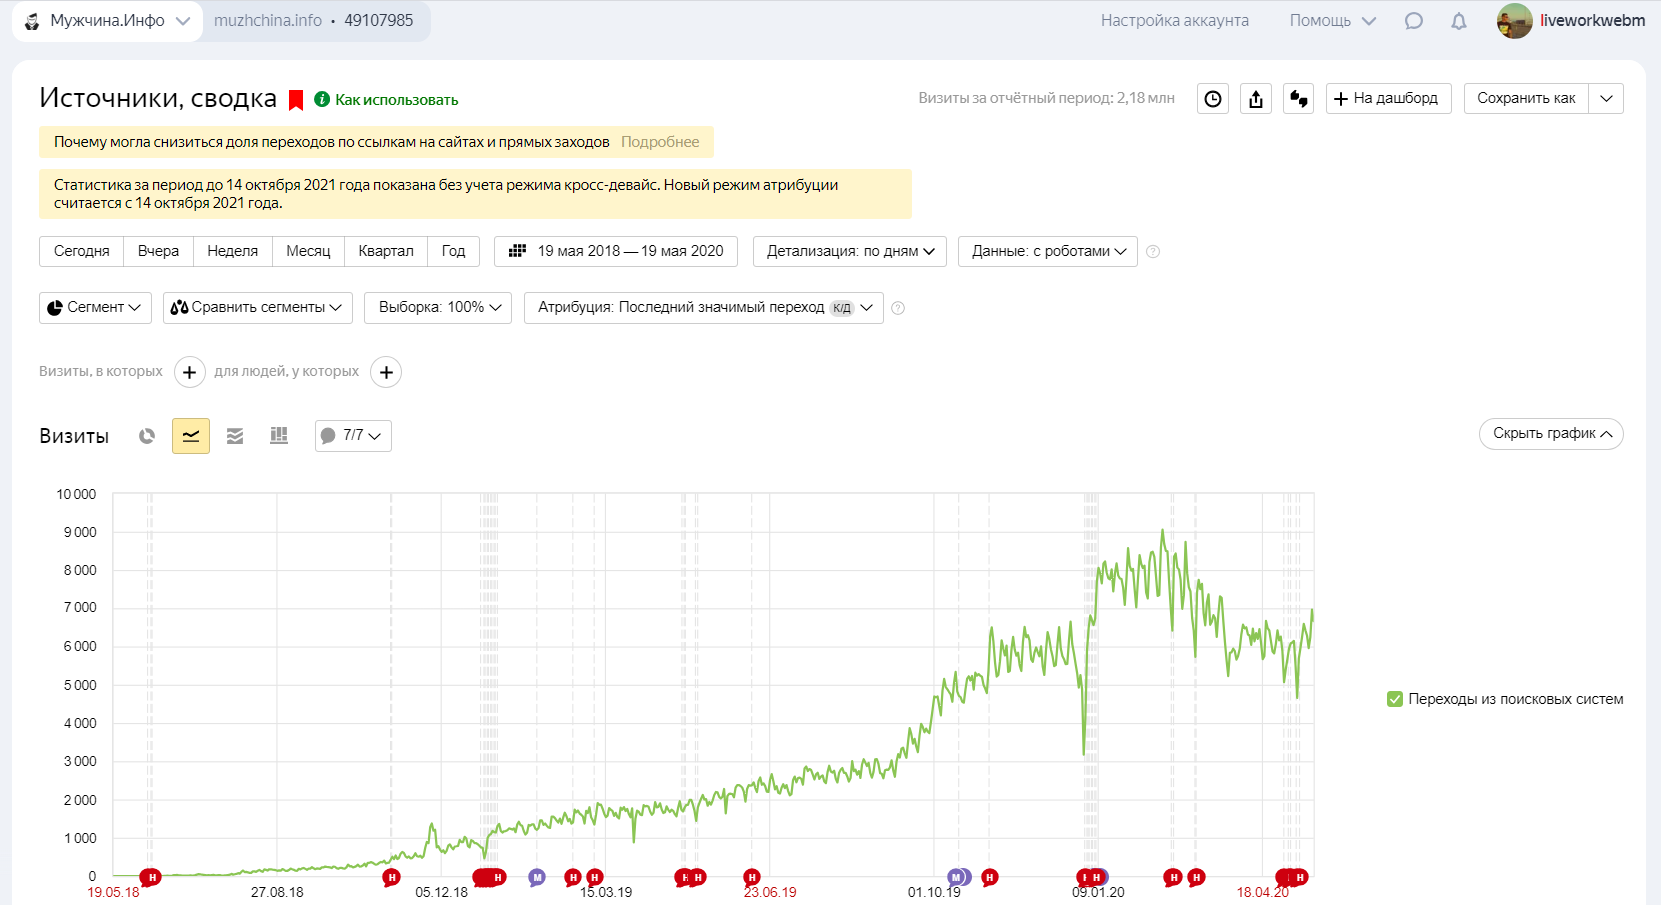Open the clock scheduling icon button

click(x=1213, y=98)
